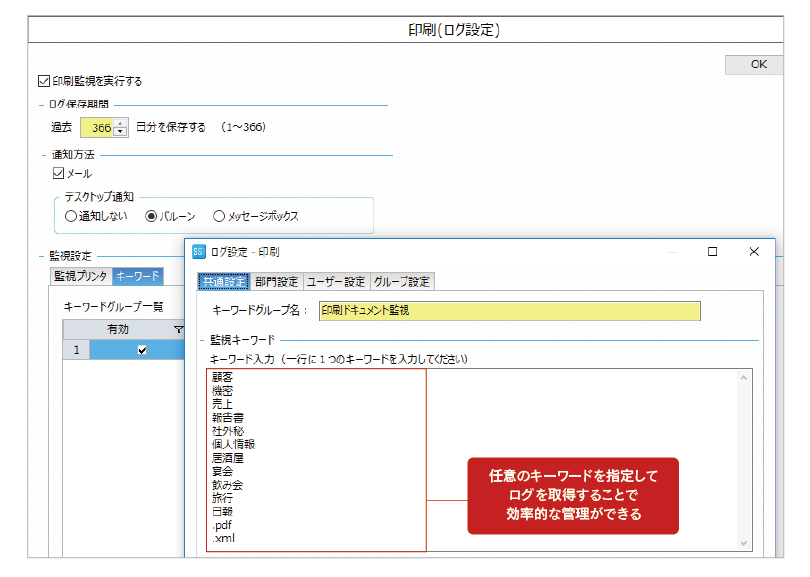810x577 pixels.
Task: Click the keyword 顧客 in the list
Action: pyautogui.click(x=222, y=377)
